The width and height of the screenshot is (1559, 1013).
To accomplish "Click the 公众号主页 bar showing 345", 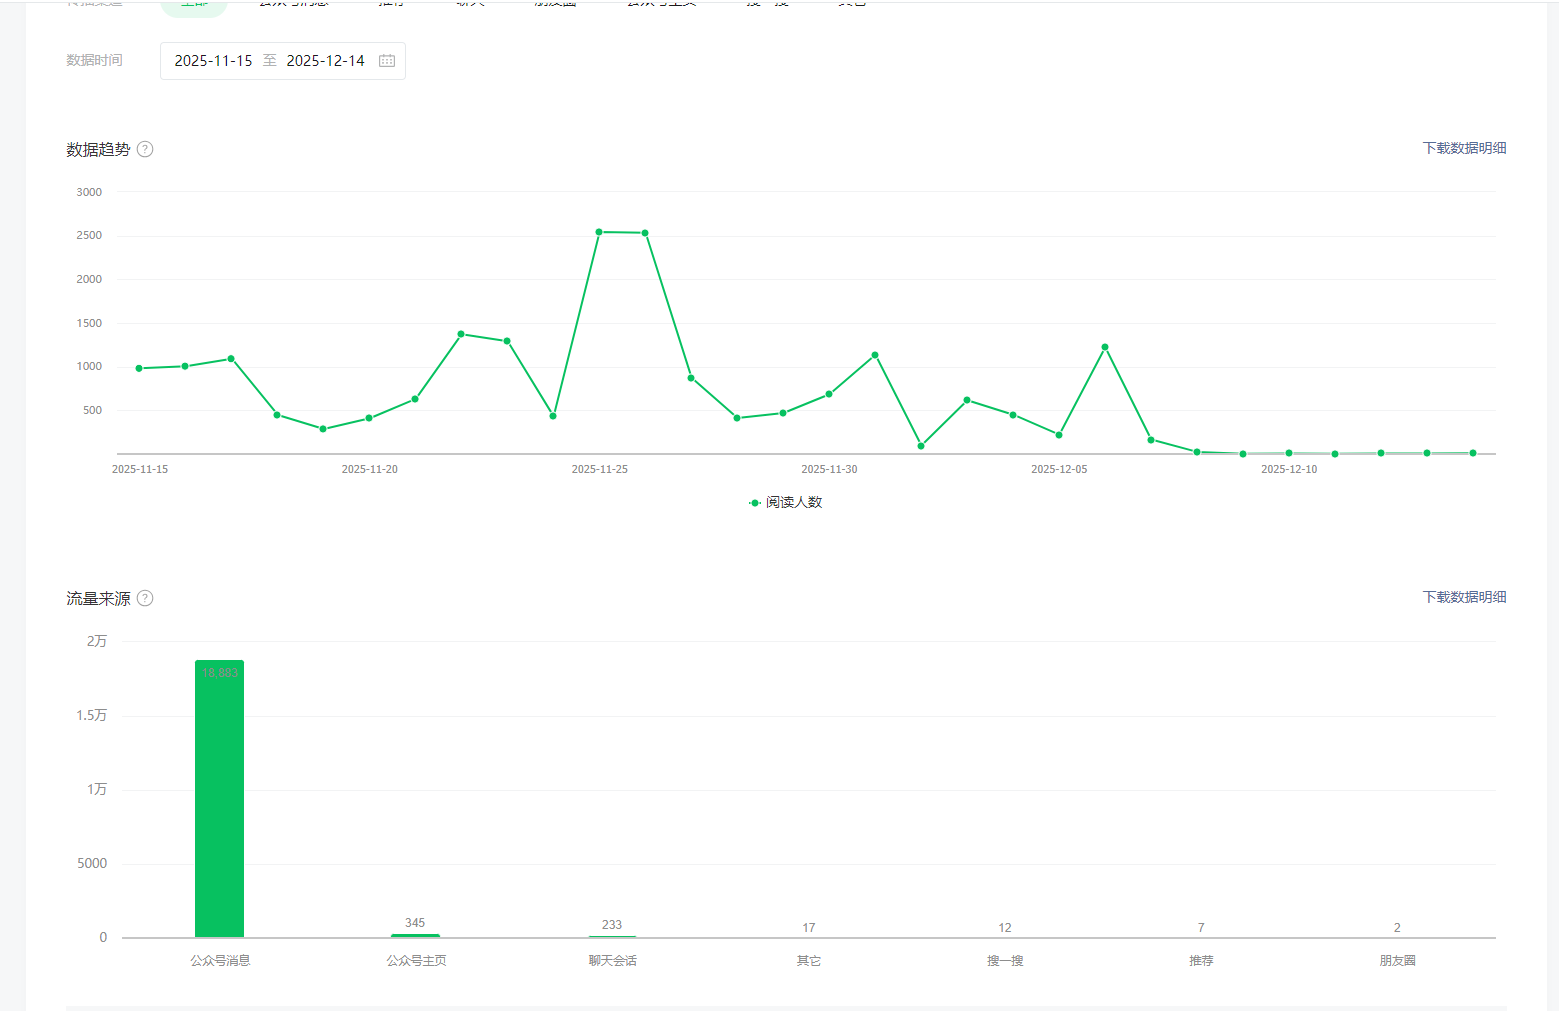I will (415, 935).
